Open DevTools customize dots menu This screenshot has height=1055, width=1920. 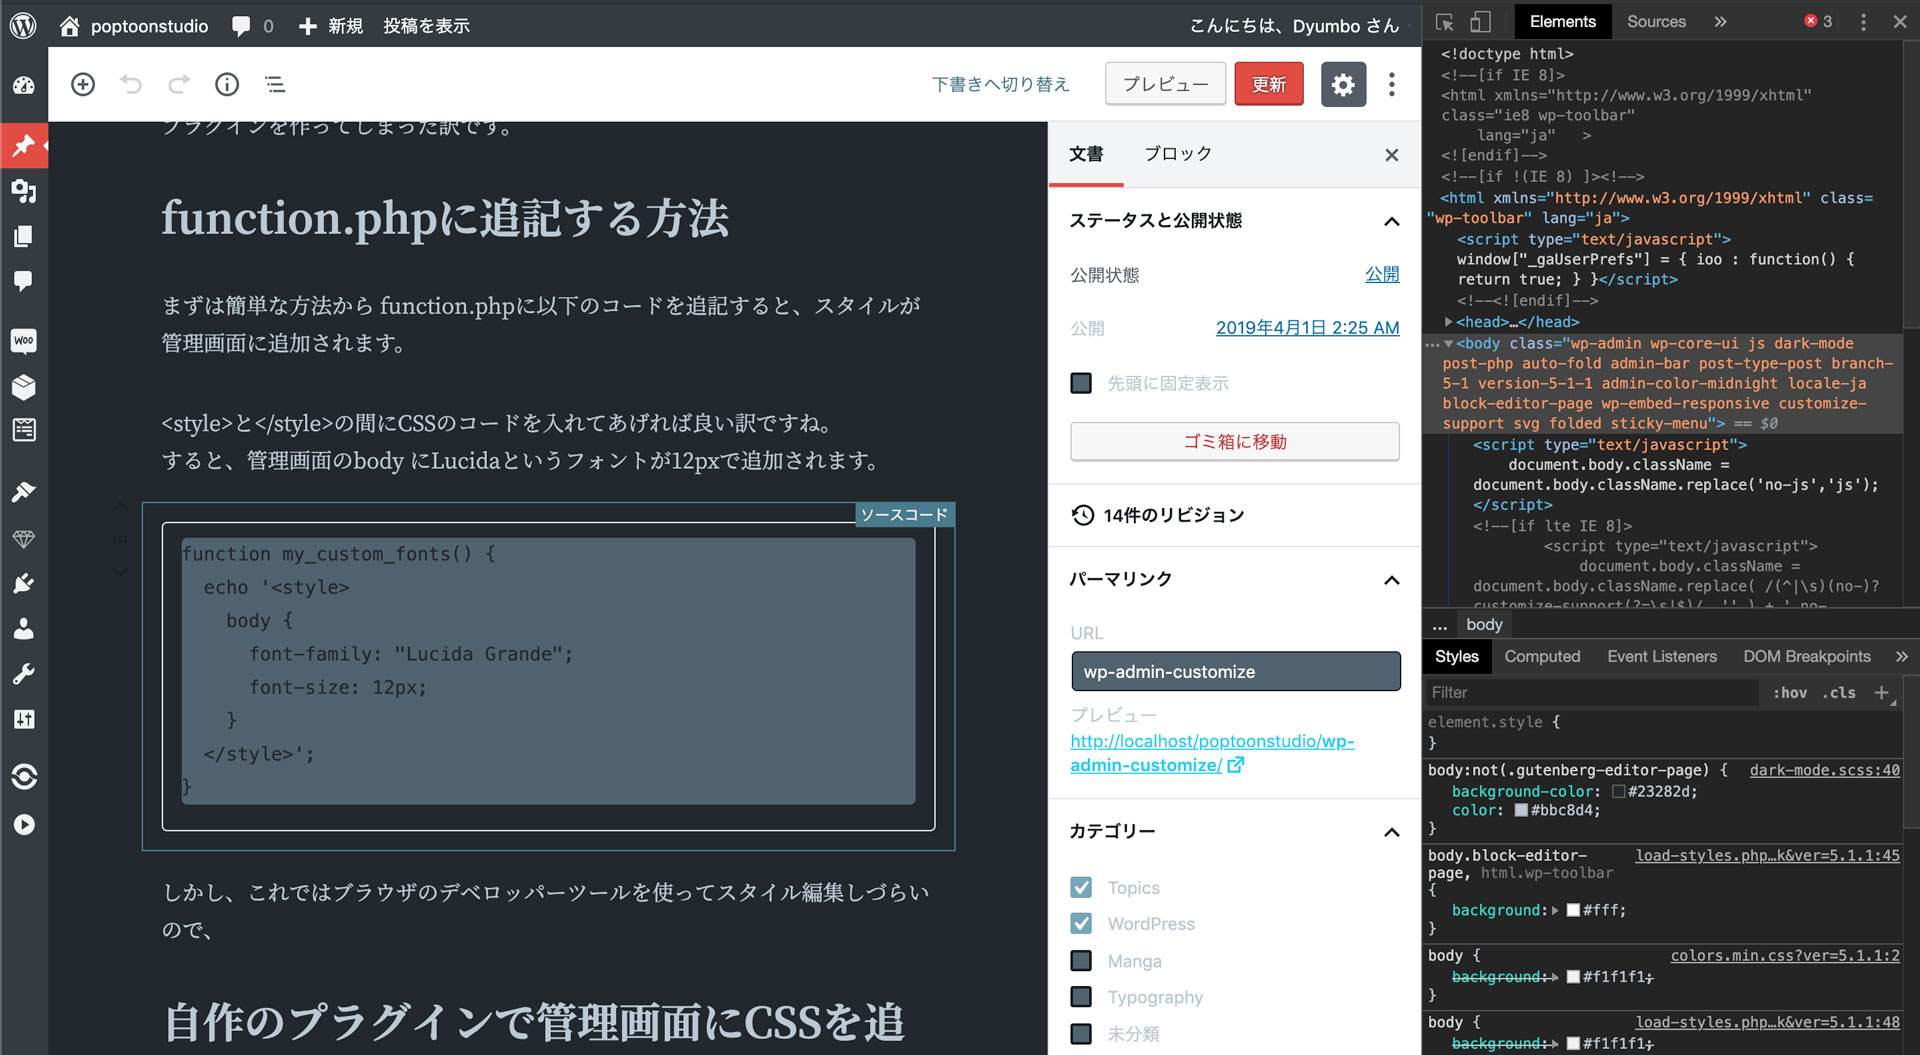[1862, 22]
